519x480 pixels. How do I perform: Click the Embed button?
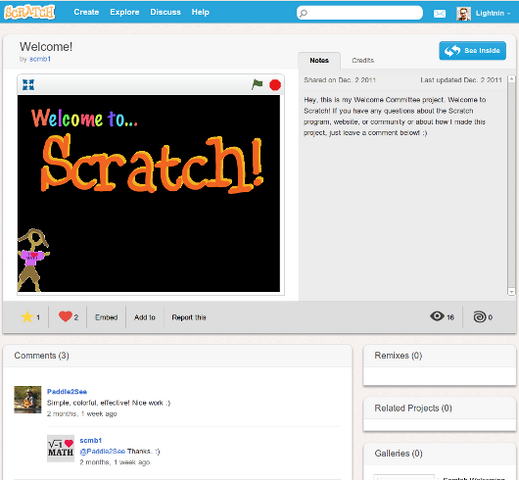pos(106,317)
